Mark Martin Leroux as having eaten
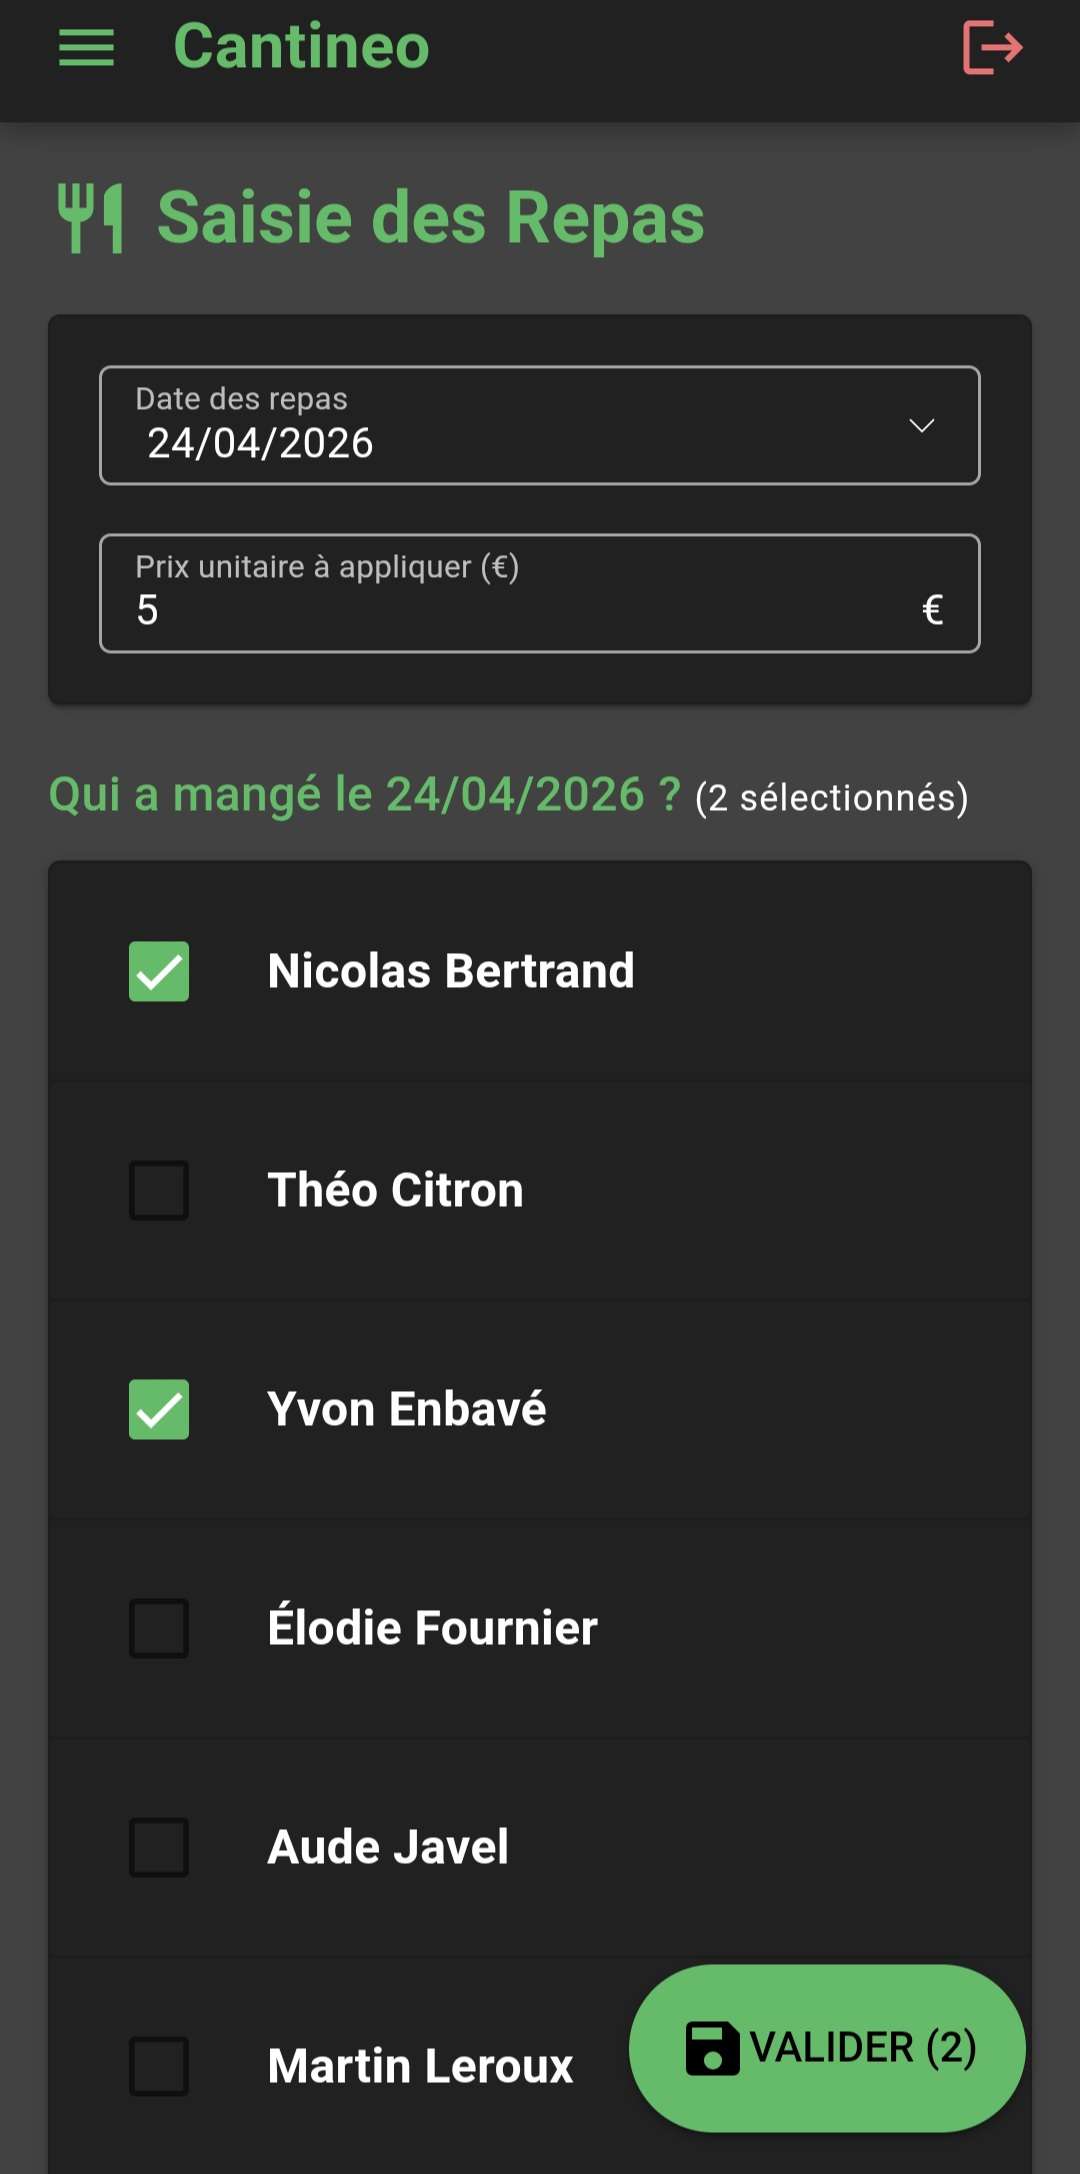The image size is (1080, 2174). pos(159,2066)
